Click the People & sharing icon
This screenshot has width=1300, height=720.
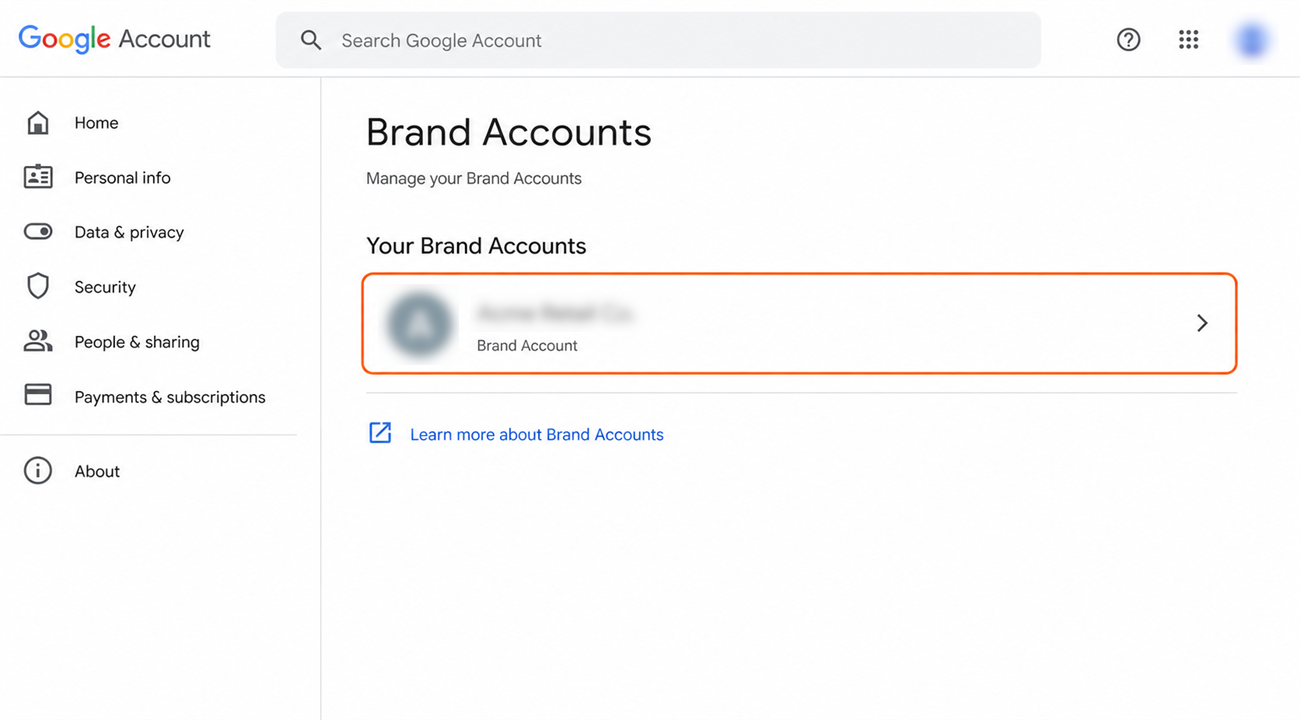[38, 341]
